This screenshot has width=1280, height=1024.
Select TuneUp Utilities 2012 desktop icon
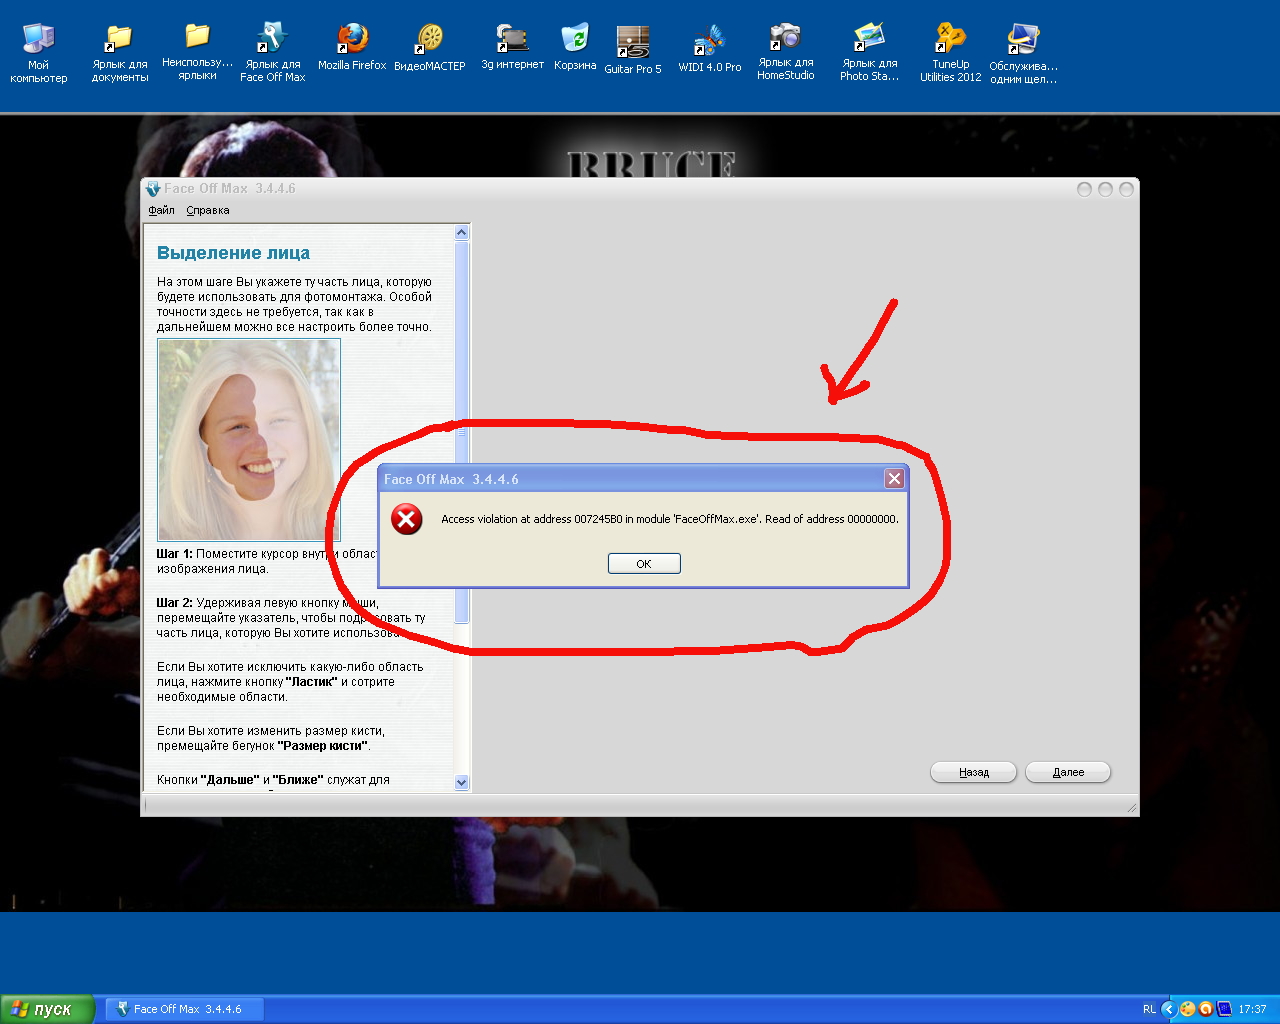[x=950, y=52]
